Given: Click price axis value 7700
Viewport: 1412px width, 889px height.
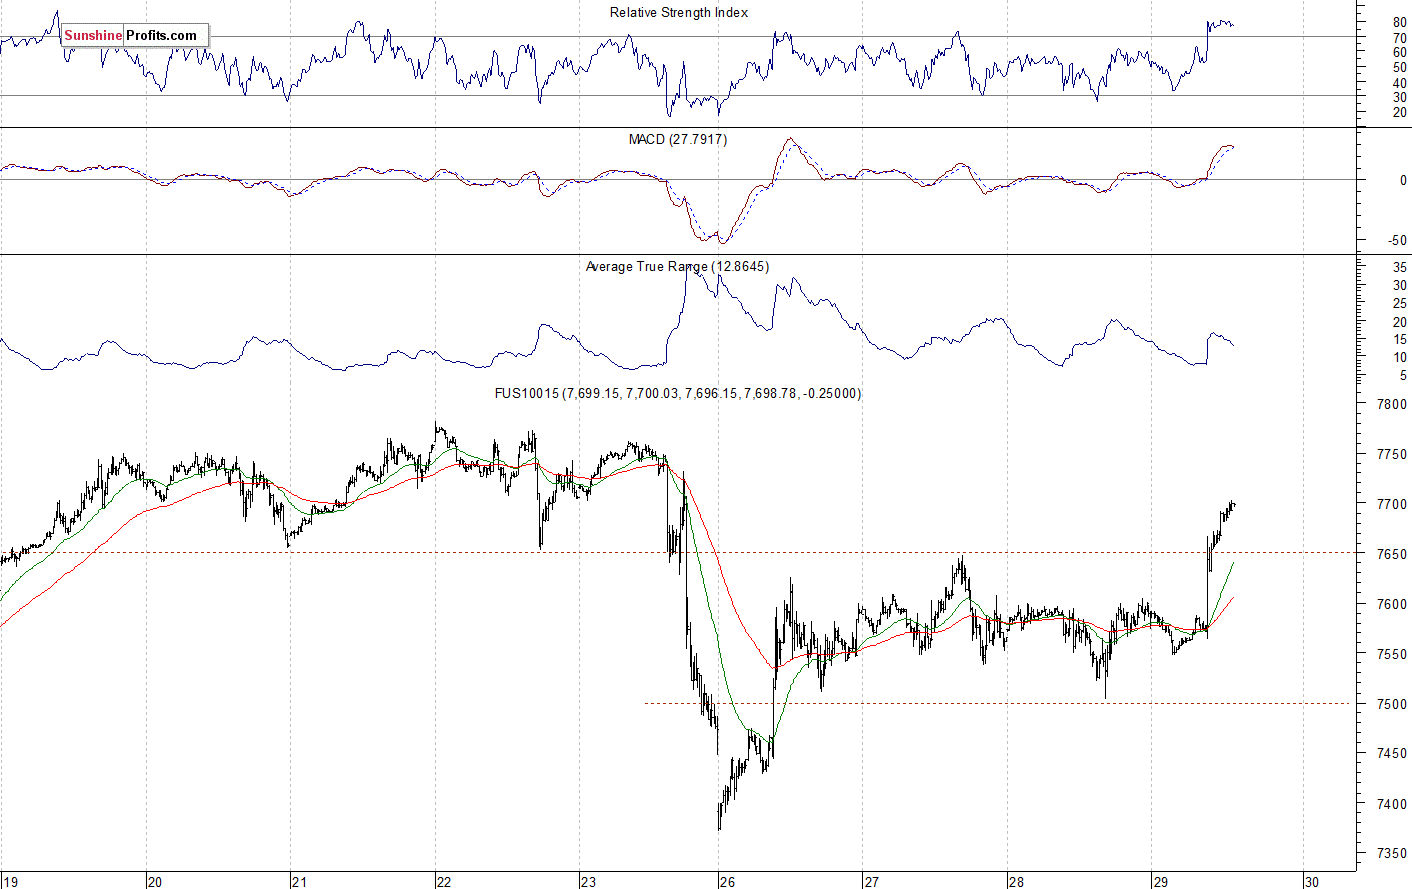Looking at the screenshot, I should [x=1391, y=505].
